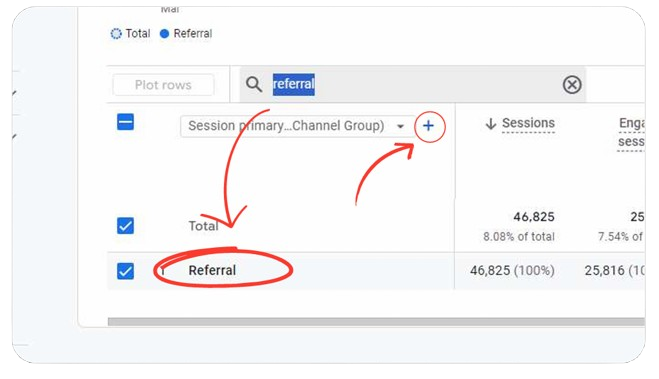Click the horizontal scrollbar below the table

pos(376,322)
